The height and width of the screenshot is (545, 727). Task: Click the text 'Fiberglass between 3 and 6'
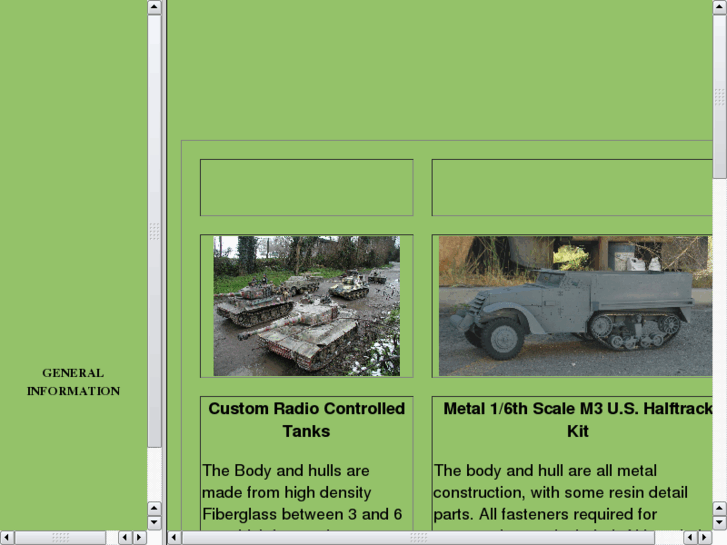tap(302, 514)
